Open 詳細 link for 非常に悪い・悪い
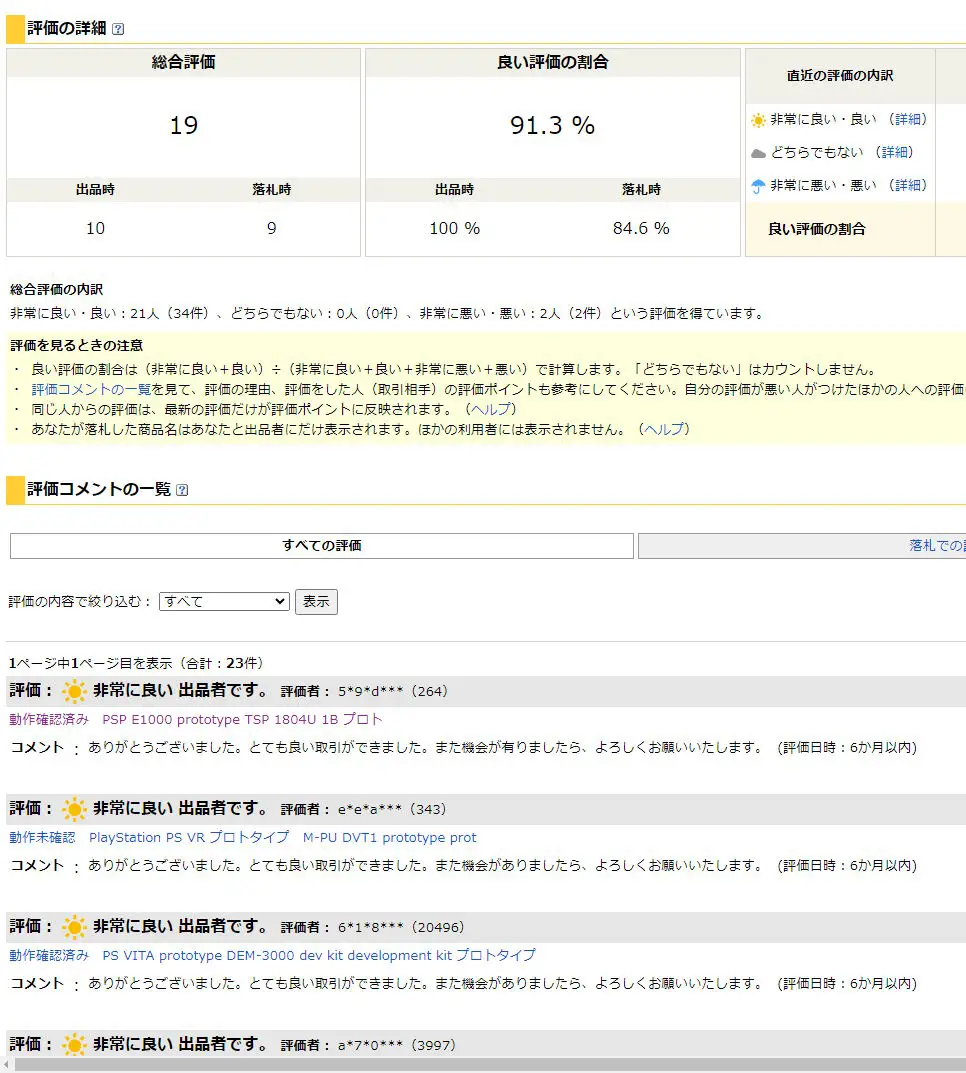This screenshot has height=1073, width=966. coord(908,185)
